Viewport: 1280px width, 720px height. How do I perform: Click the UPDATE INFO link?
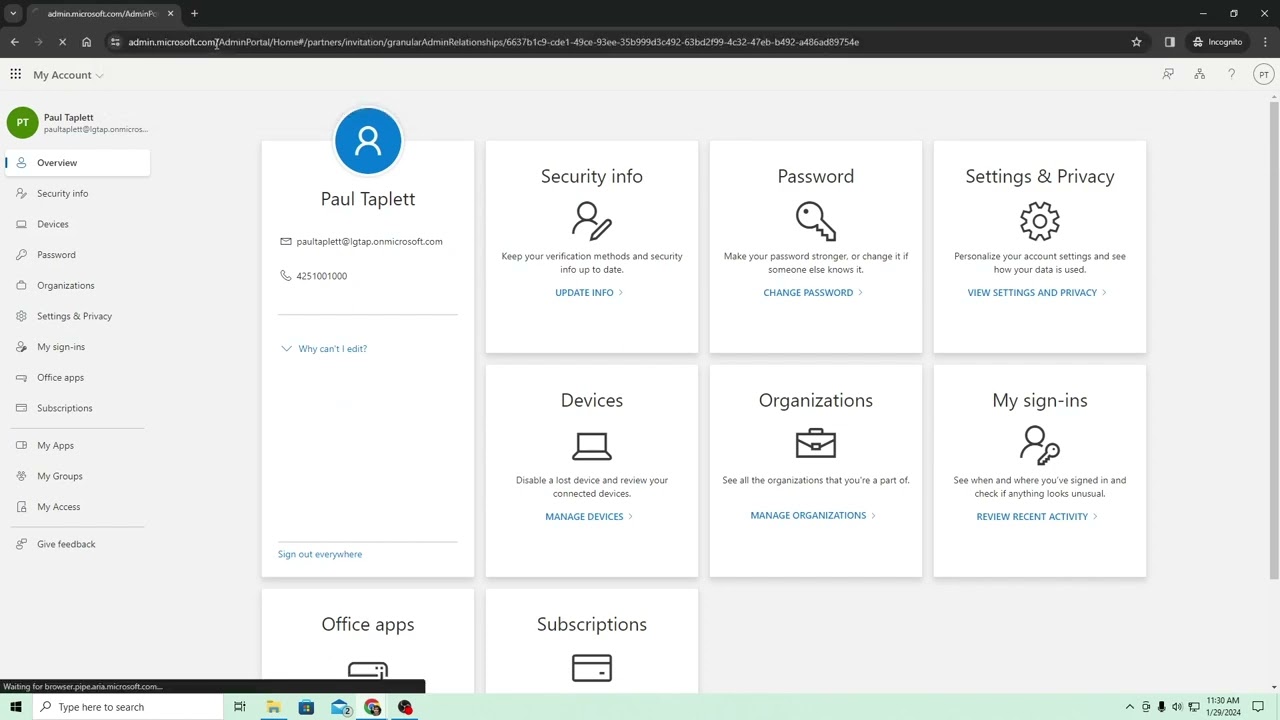(589, 293)
